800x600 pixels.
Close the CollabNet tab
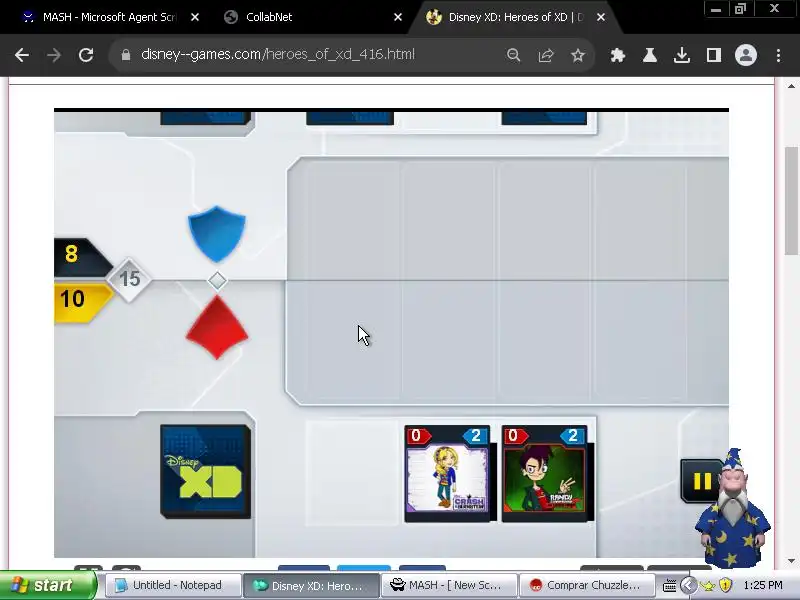click(x=398, y=17)
